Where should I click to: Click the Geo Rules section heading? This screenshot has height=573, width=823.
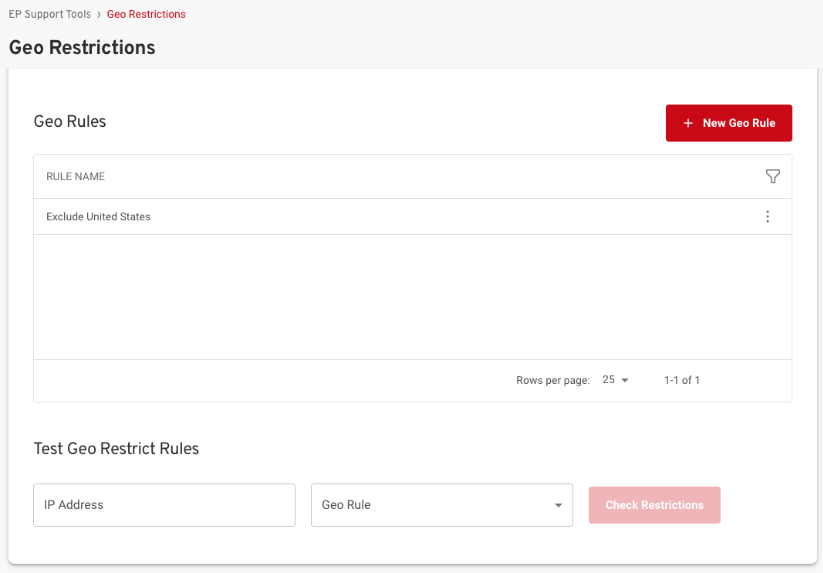click(70, 121)
